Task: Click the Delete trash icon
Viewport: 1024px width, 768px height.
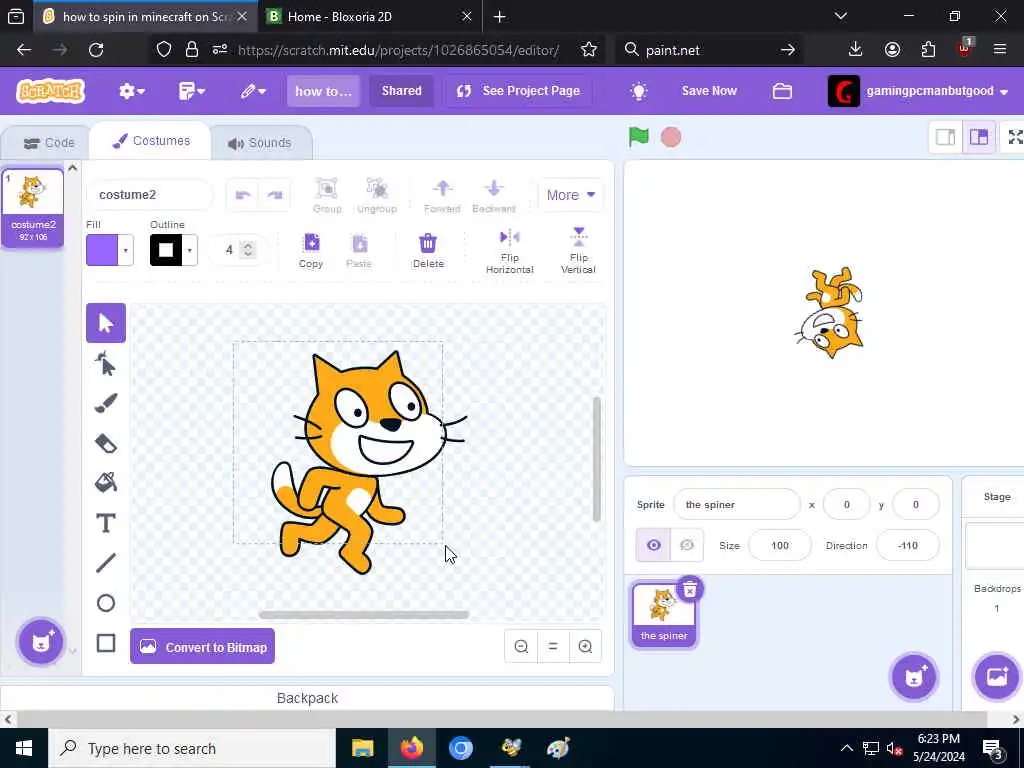Action: pyautogui.click(x=428, y=250)
